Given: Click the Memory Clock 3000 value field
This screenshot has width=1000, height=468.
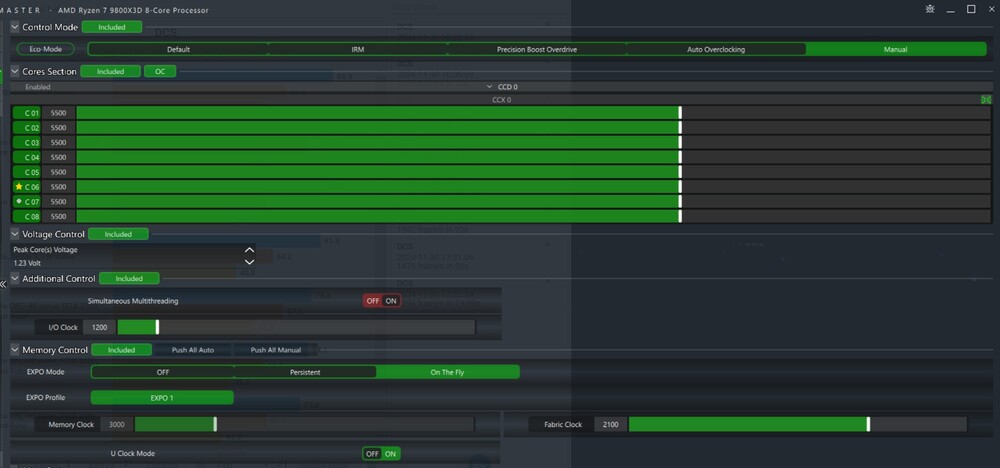Looking at the screenshot, I should [117, 424].
